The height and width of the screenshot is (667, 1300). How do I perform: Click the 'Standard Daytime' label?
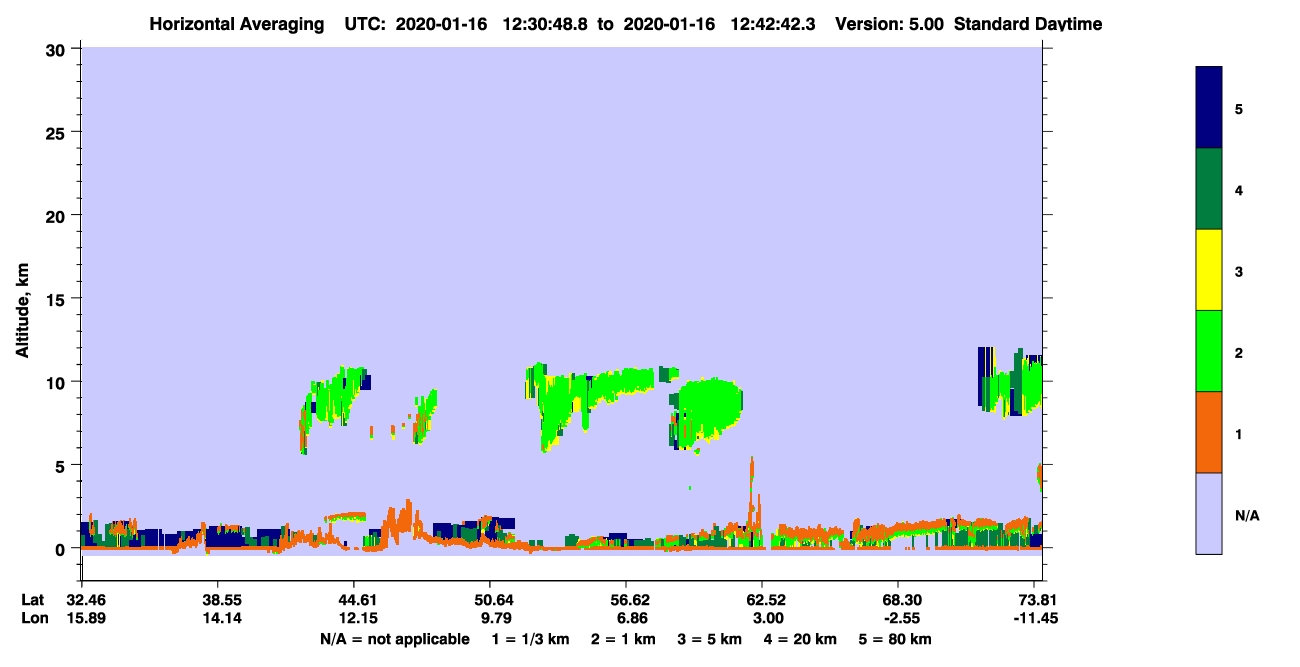point(1028,23)
